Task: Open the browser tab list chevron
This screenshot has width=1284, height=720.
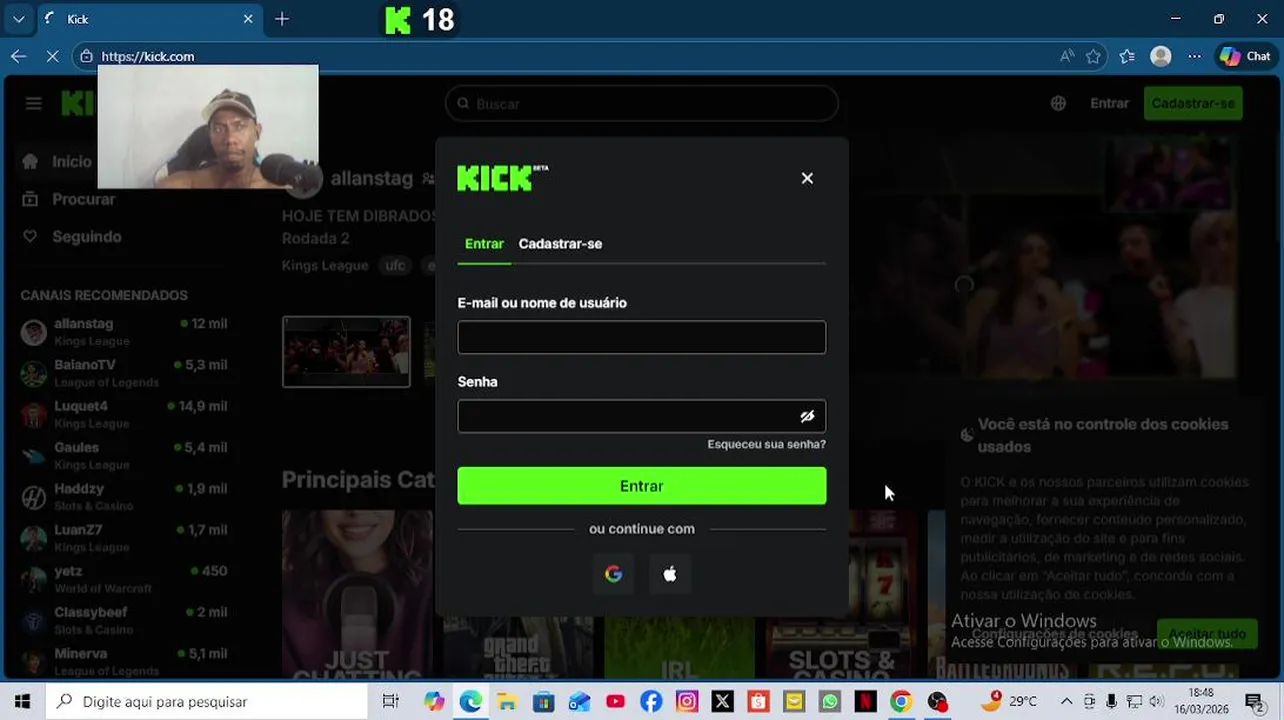Action: pos(18,19)
